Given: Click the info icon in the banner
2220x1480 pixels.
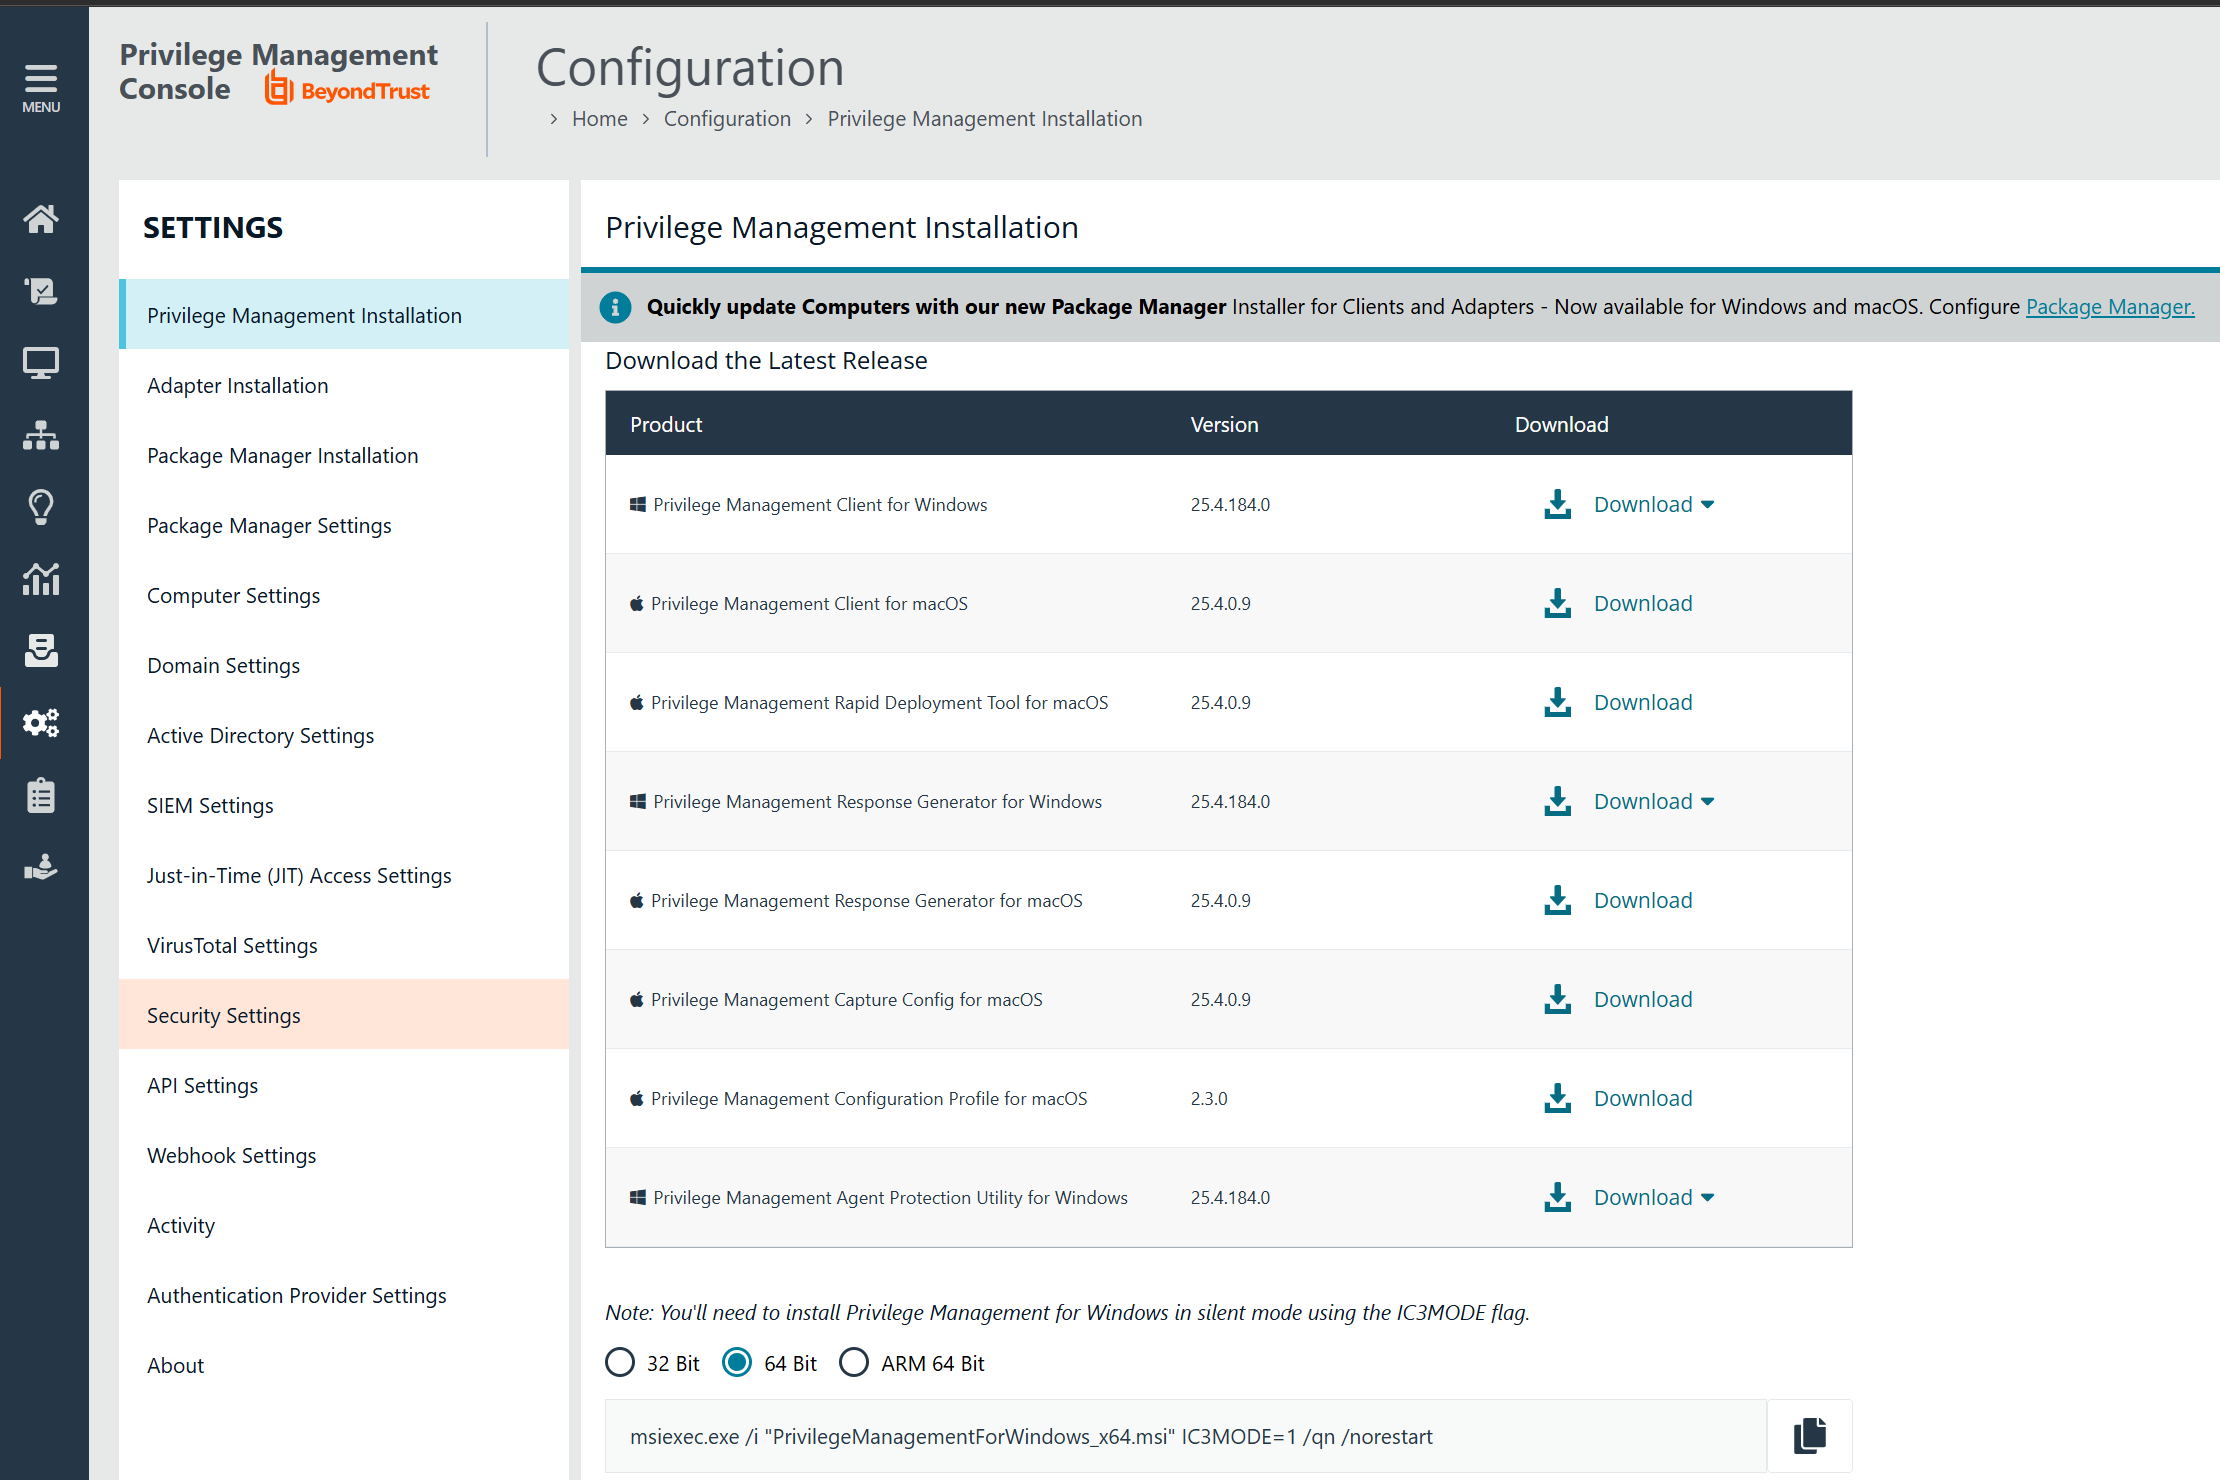Looking at the screenshot, I should pos(615,307).
